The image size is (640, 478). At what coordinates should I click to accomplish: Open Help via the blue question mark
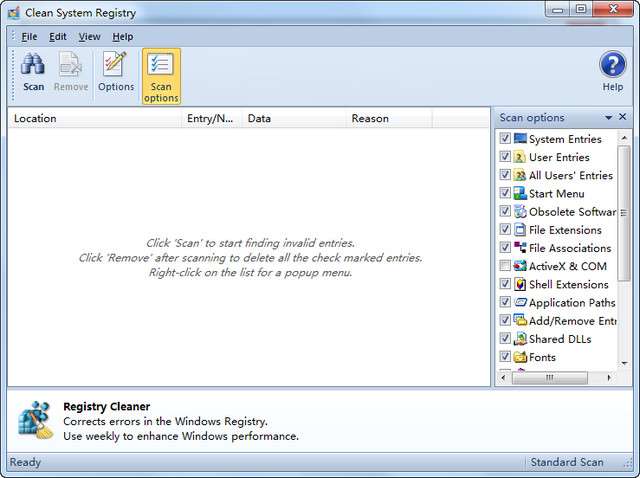[612, 64]
